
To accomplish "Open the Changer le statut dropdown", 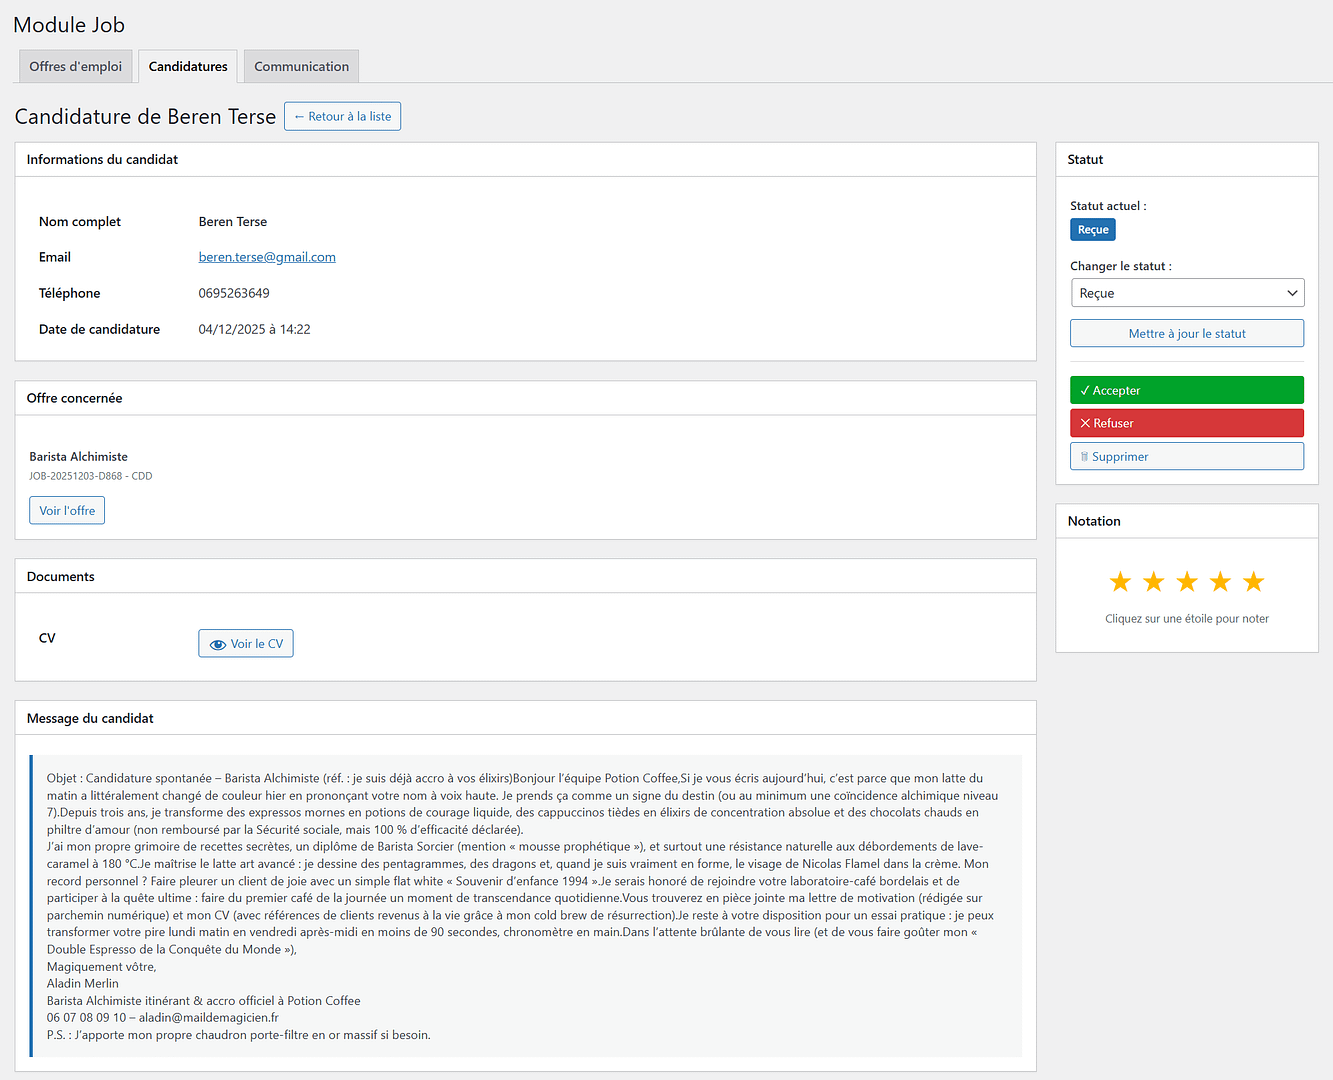I will [x=1186, y=293].
